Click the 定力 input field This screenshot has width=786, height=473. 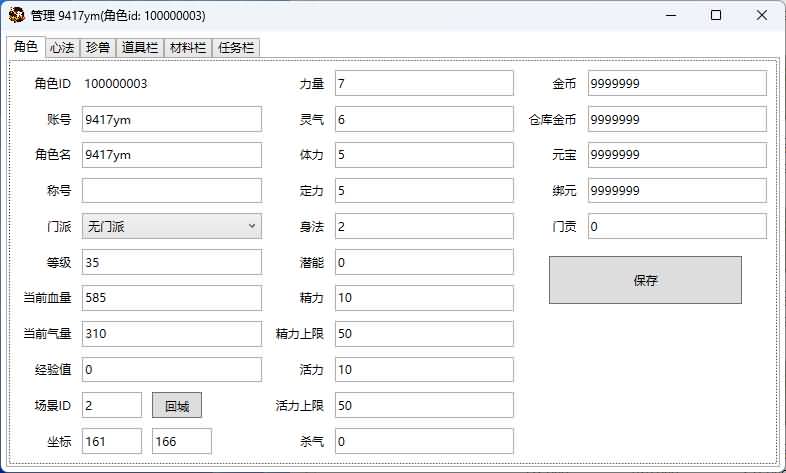click(424, 190)
